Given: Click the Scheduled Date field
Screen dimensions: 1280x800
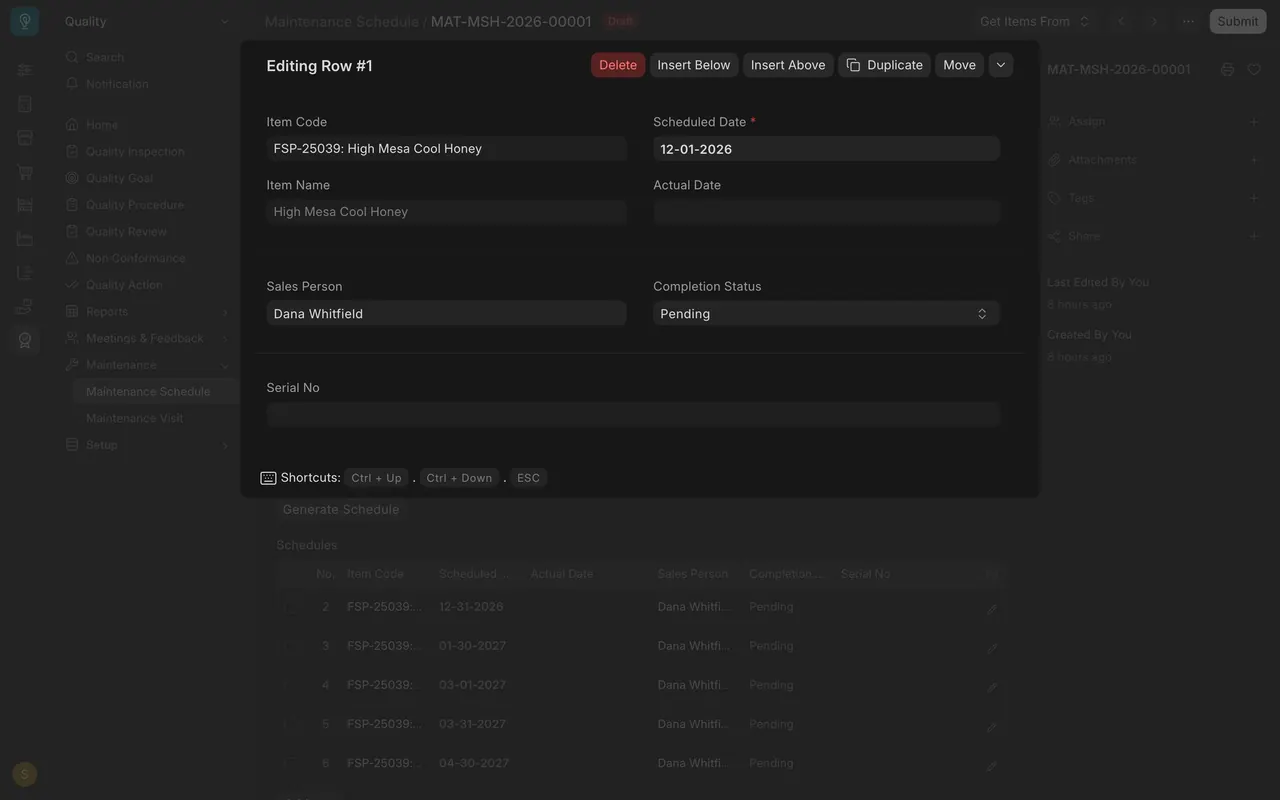Looking at the screenshot, I should [x=826, y=149].
